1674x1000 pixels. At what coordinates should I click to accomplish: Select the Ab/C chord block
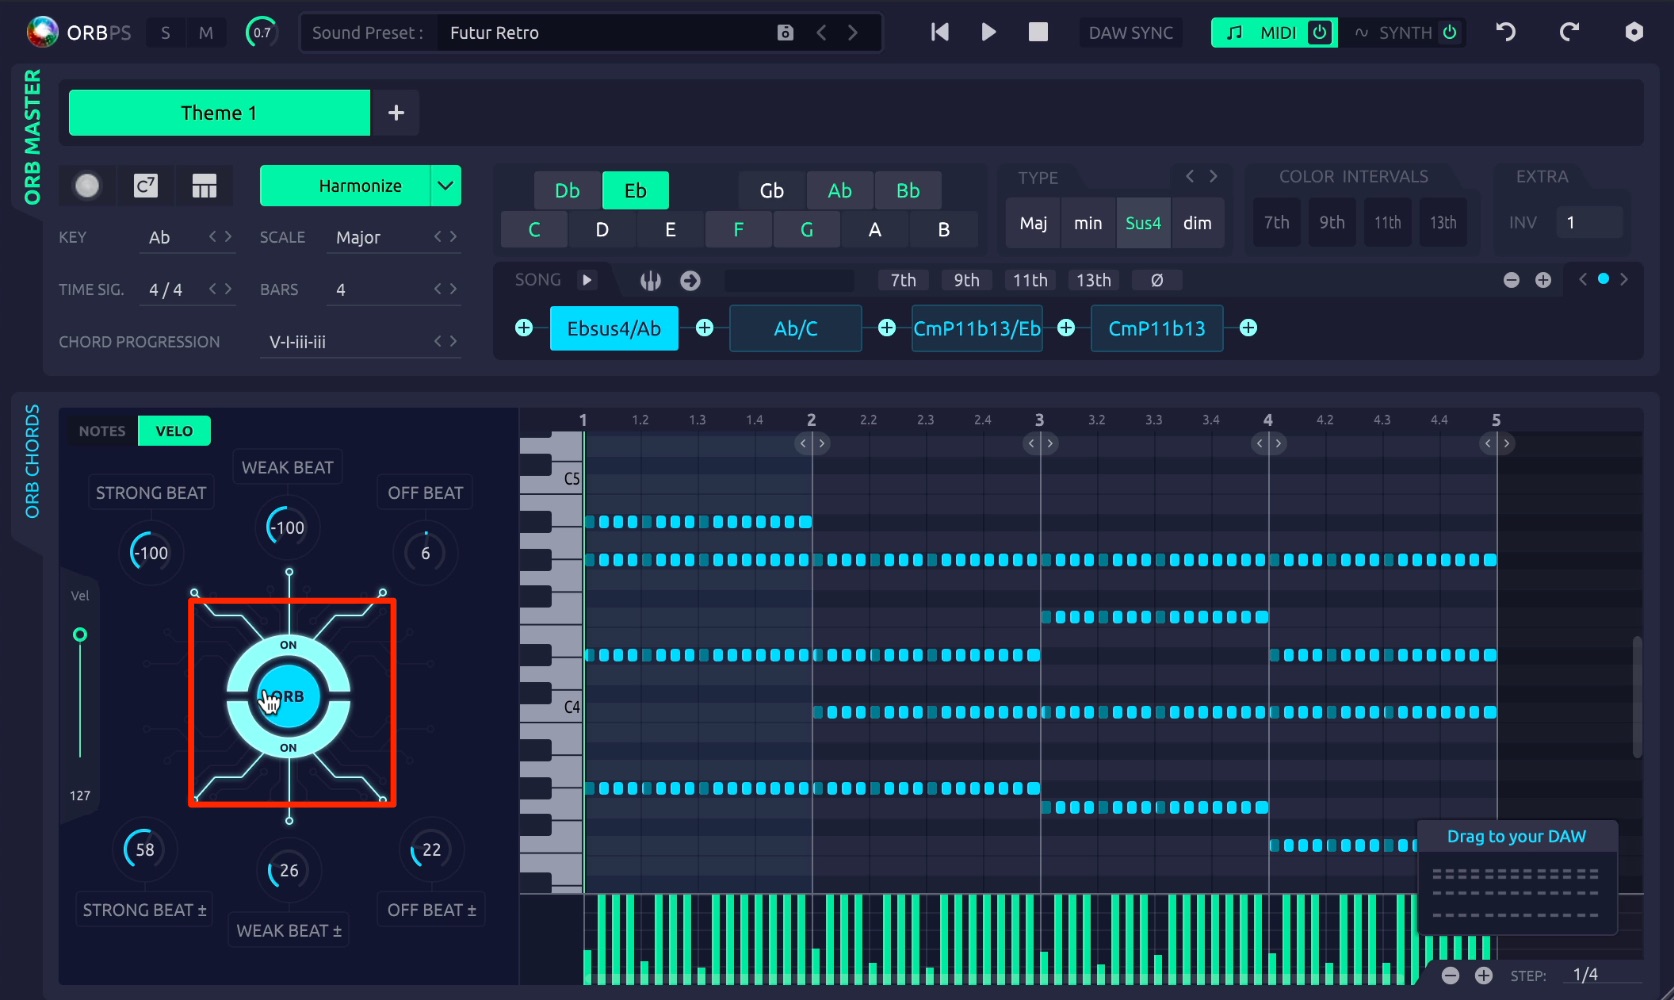796,328
